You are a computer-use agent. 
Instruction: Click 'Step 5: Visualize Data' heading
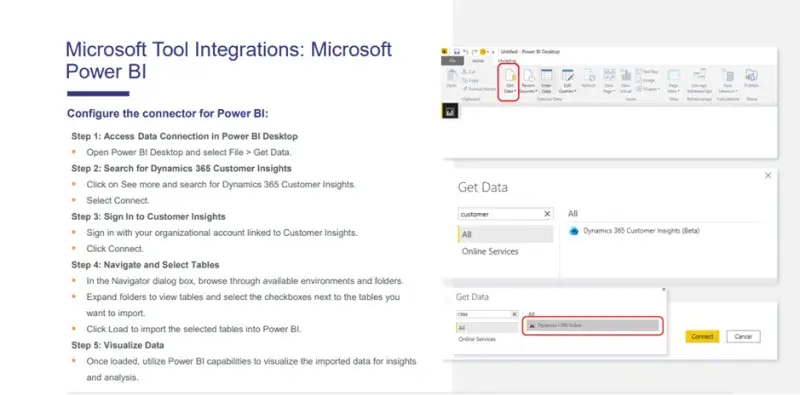point(118,345)
